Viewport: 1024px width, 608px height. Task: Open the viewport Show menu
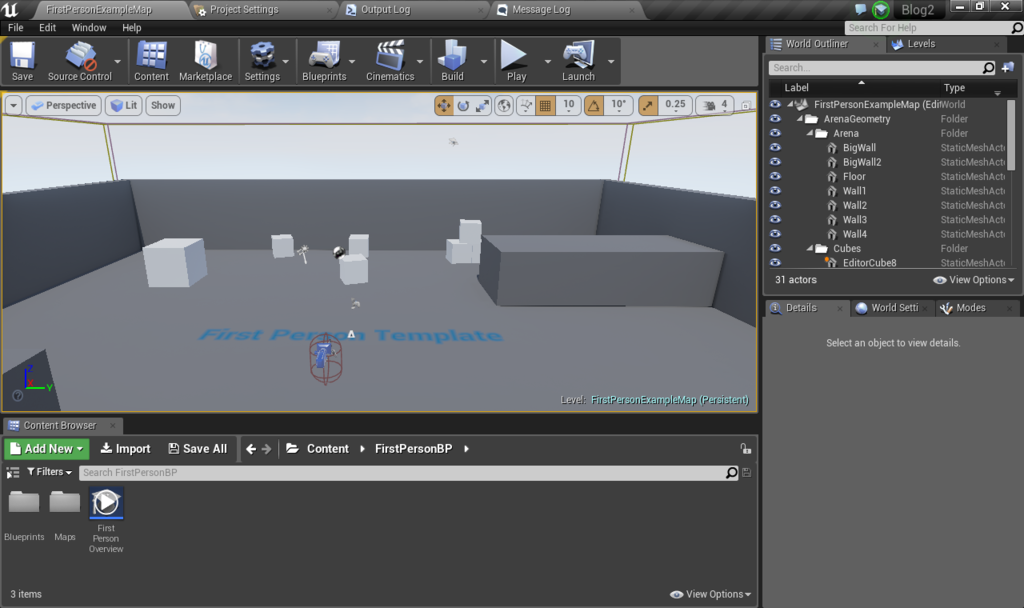163,105
